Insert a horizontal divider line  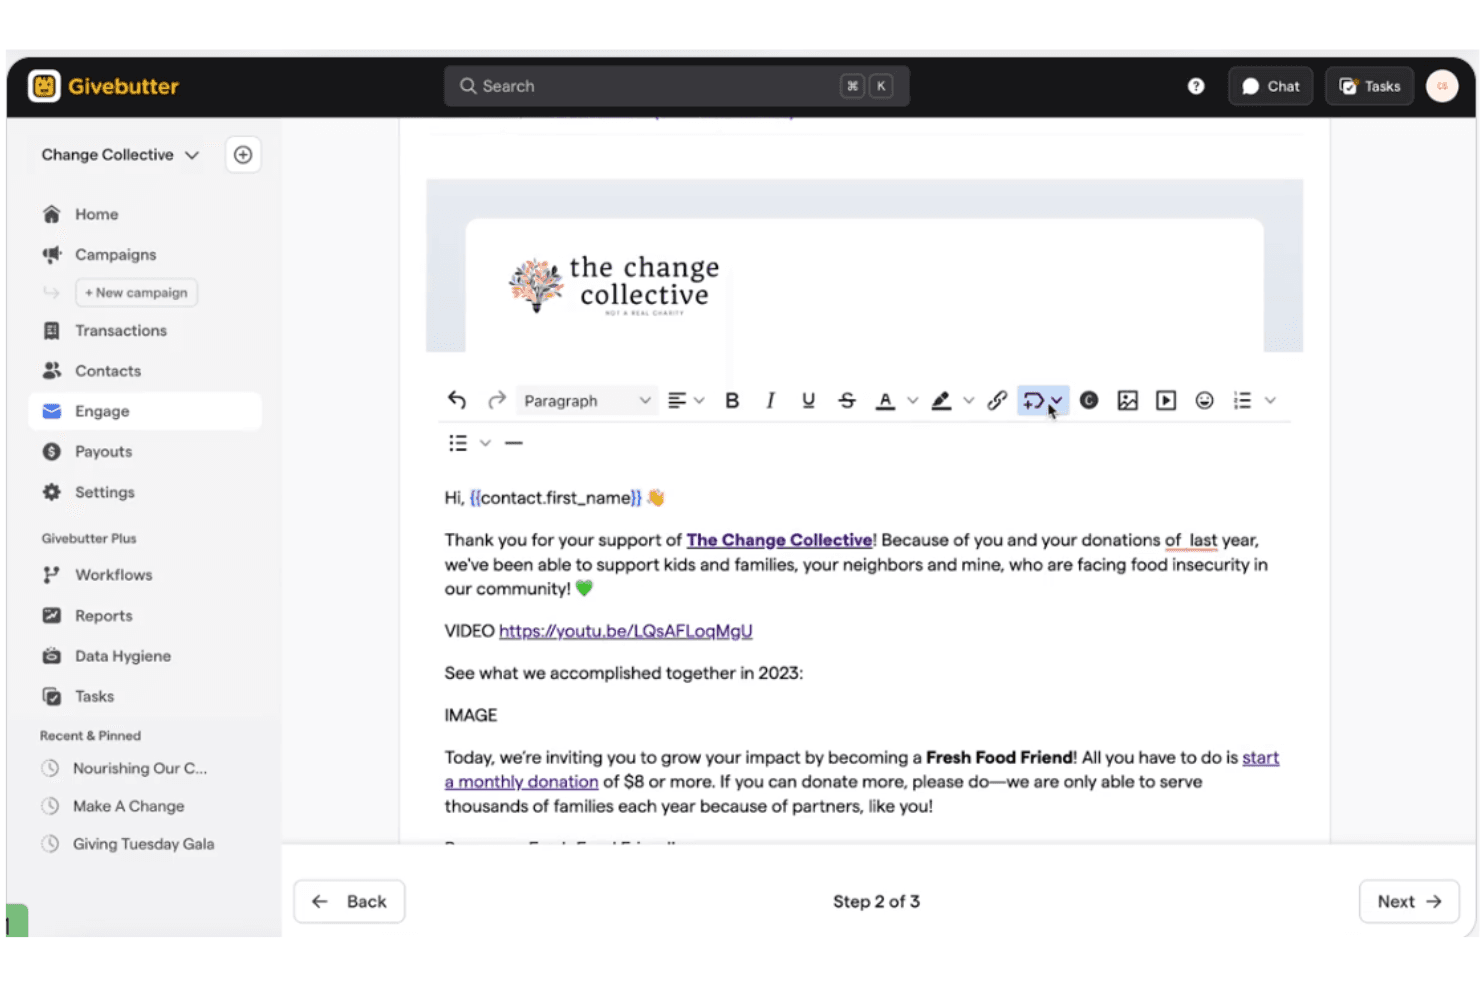pyautogui.click(x=514, y=443)
